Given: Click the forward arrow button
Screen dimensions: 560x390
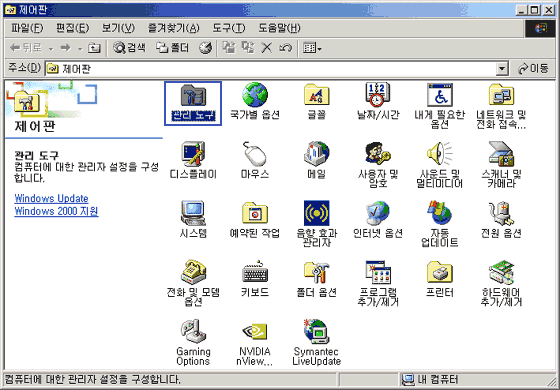Looking at the screenshot, I should point(65,48).
